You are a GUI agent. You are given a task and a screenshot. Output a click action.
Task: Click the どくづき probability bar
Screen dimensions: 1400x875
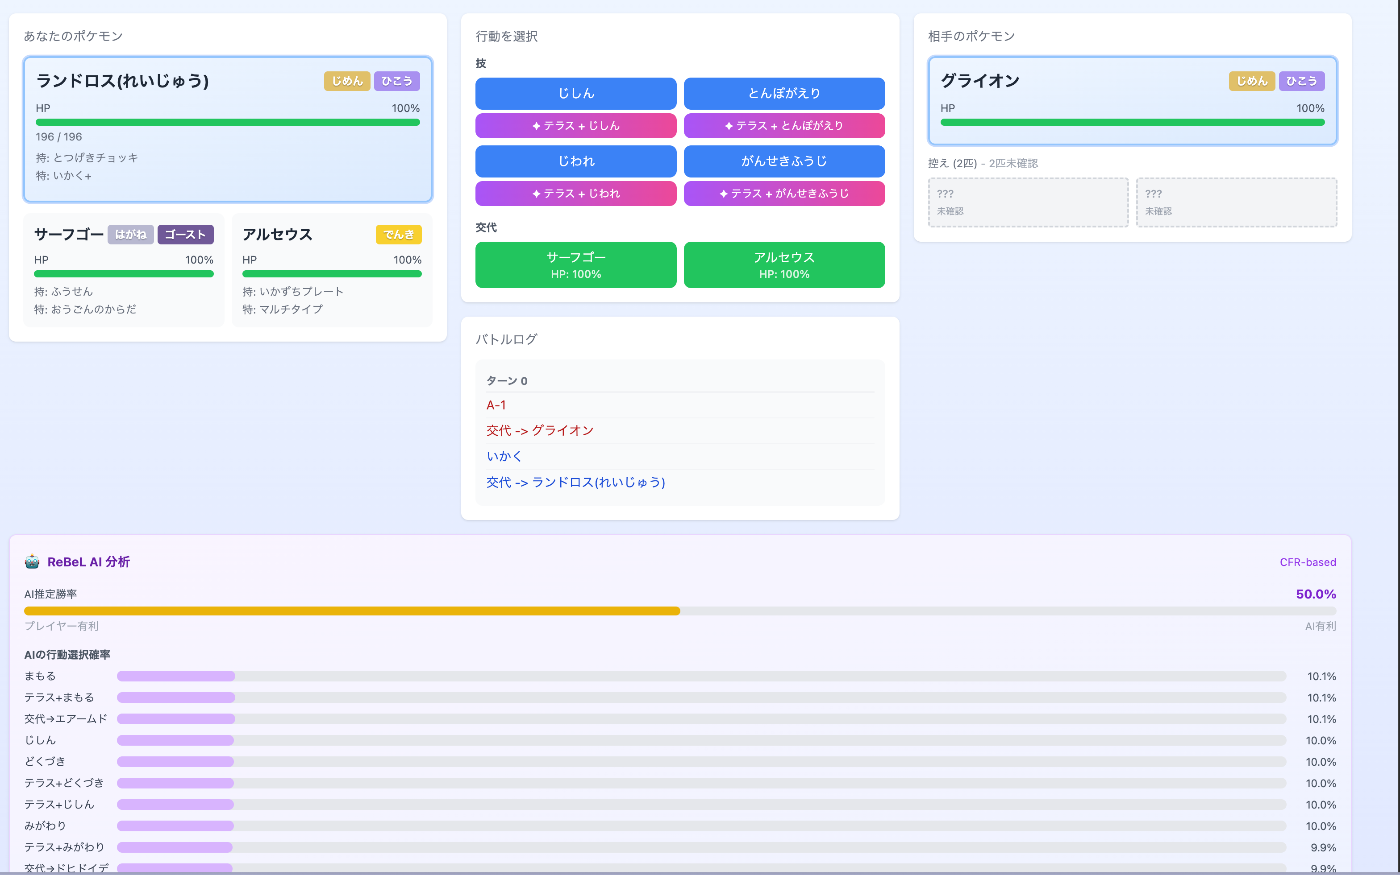pyautogui.click(x=701, y=762)
